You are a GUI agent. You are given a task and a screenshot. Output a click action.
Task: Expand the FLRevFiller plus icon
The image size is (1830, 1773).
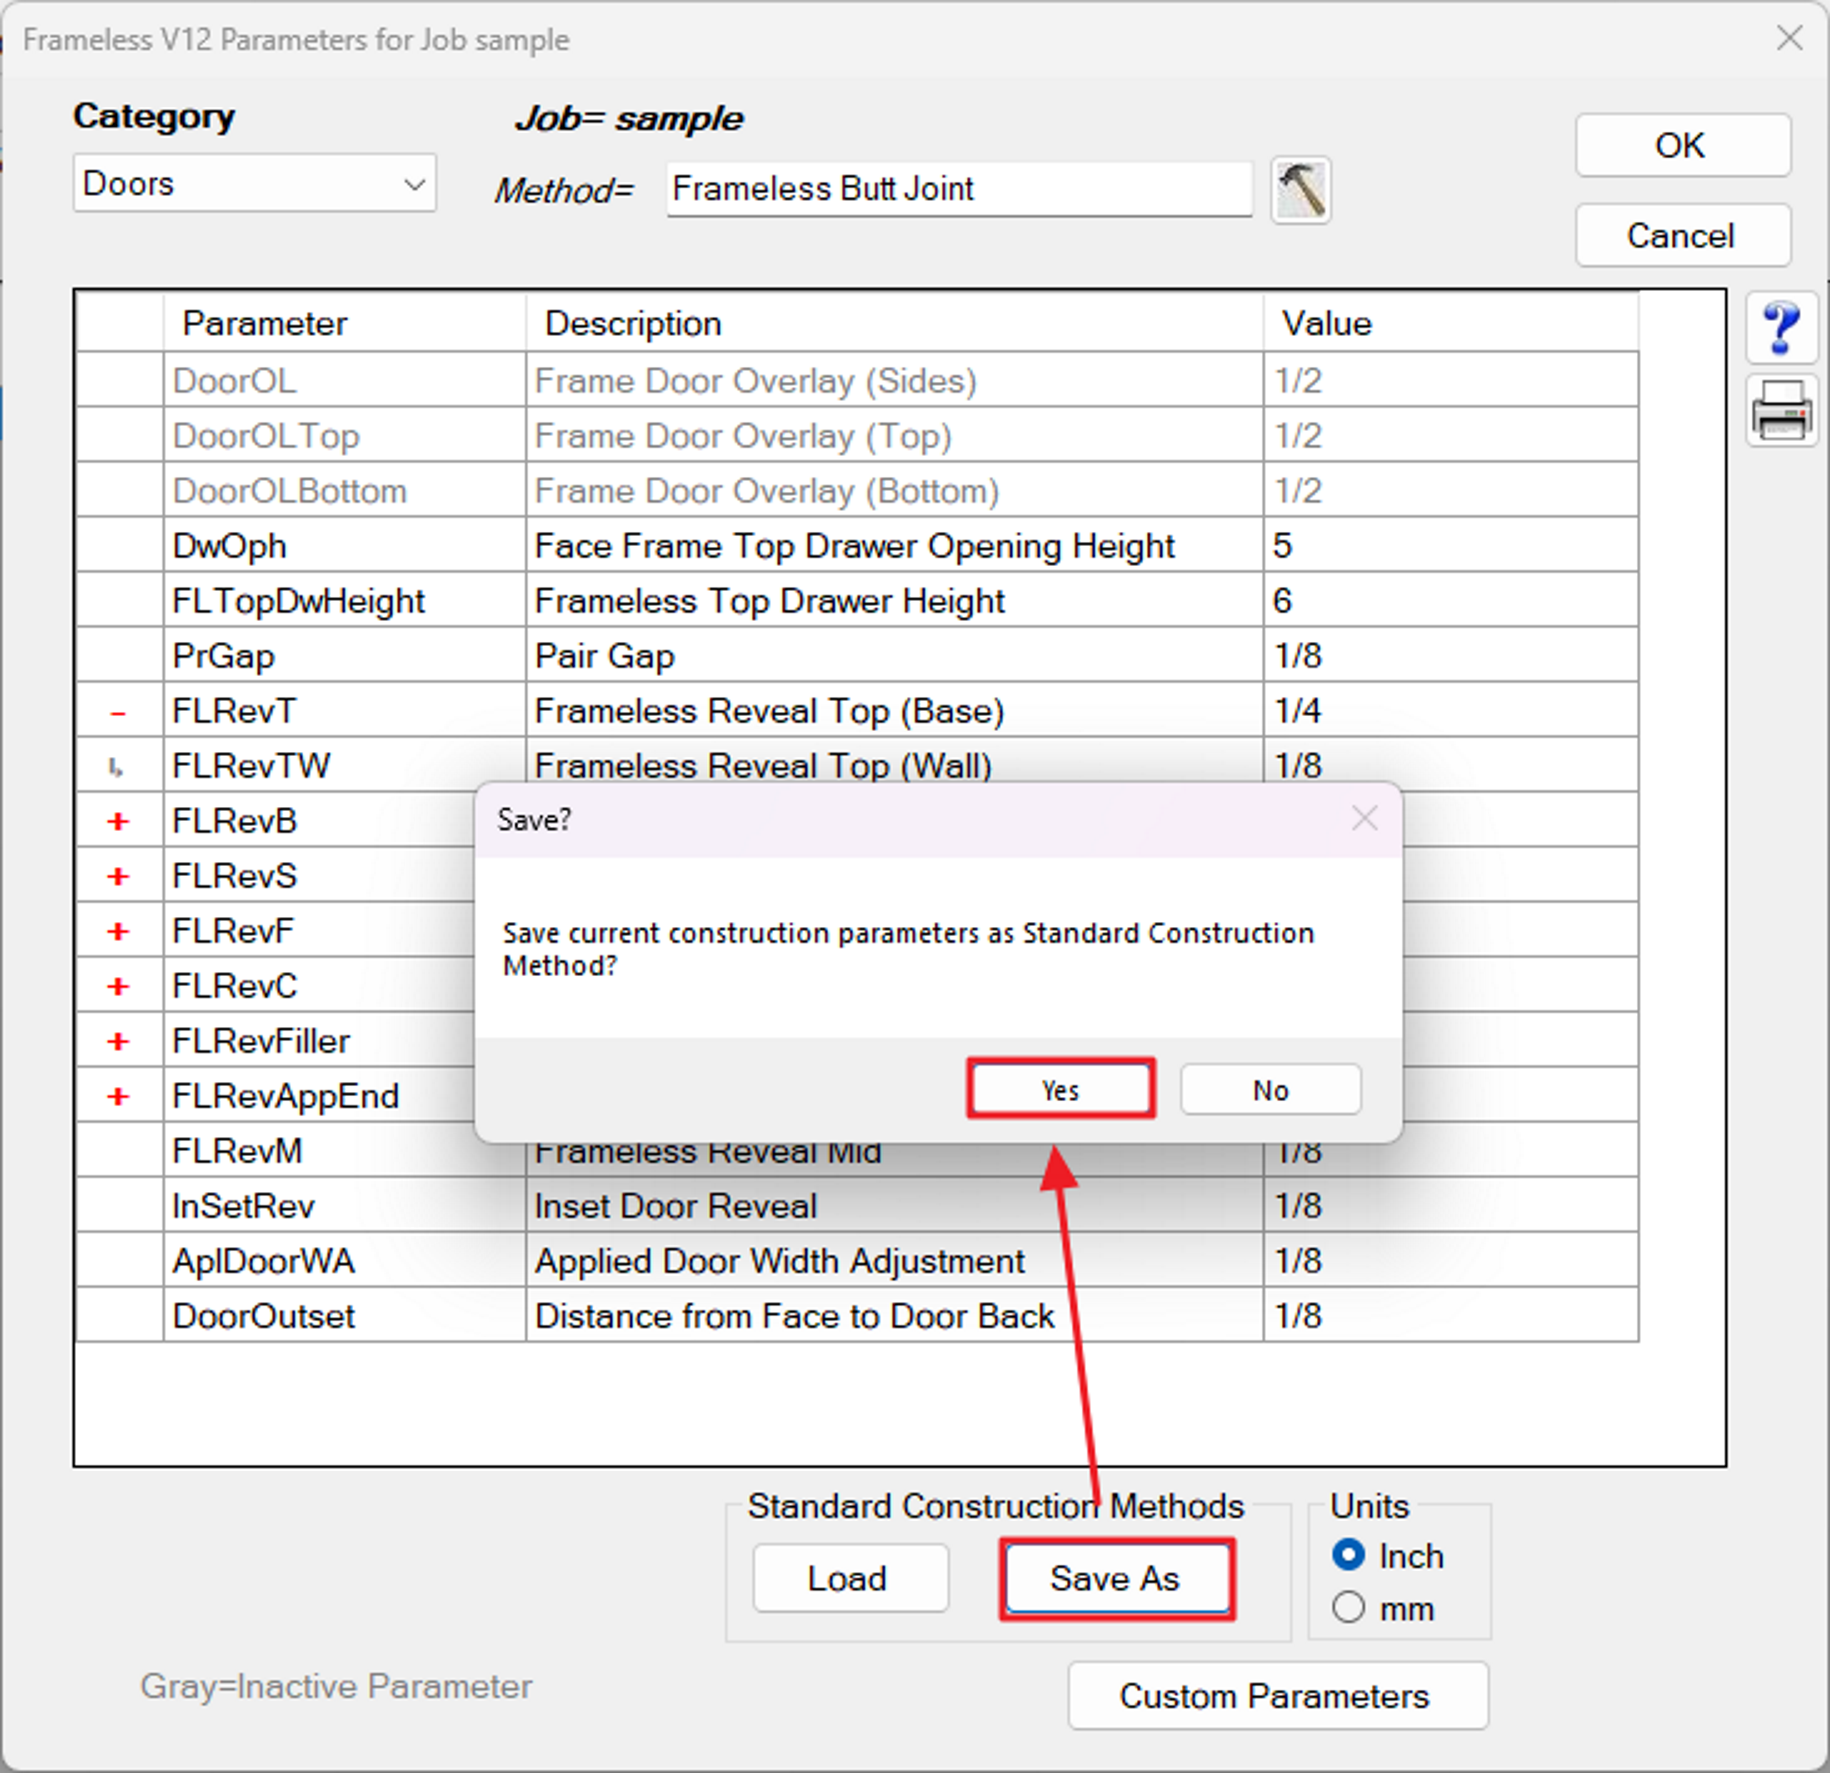[x=119, y=1041]
